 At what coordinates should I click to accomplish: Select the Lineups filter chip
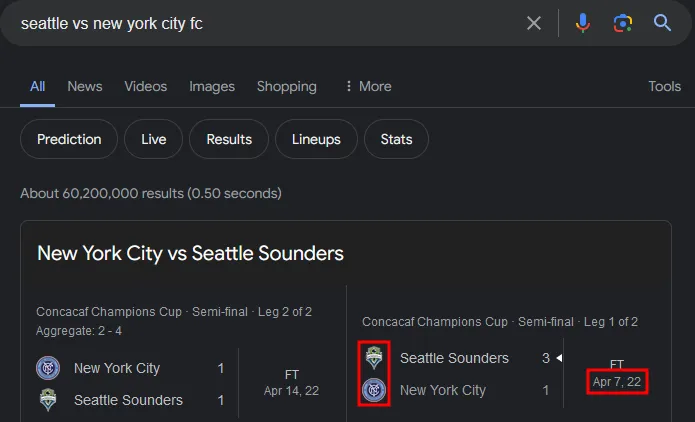[316, 139]
